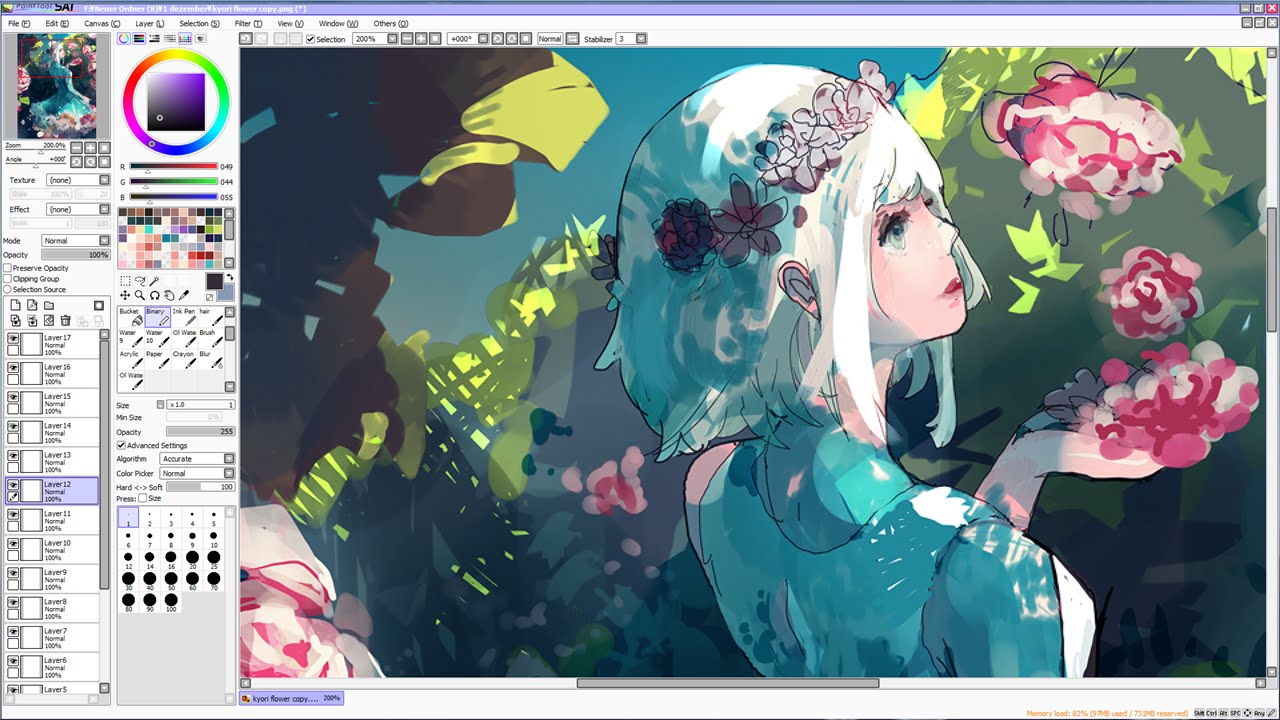Open the Filter menu
Viewport: 1280px width, 720px height.
[x=248, y=23]
